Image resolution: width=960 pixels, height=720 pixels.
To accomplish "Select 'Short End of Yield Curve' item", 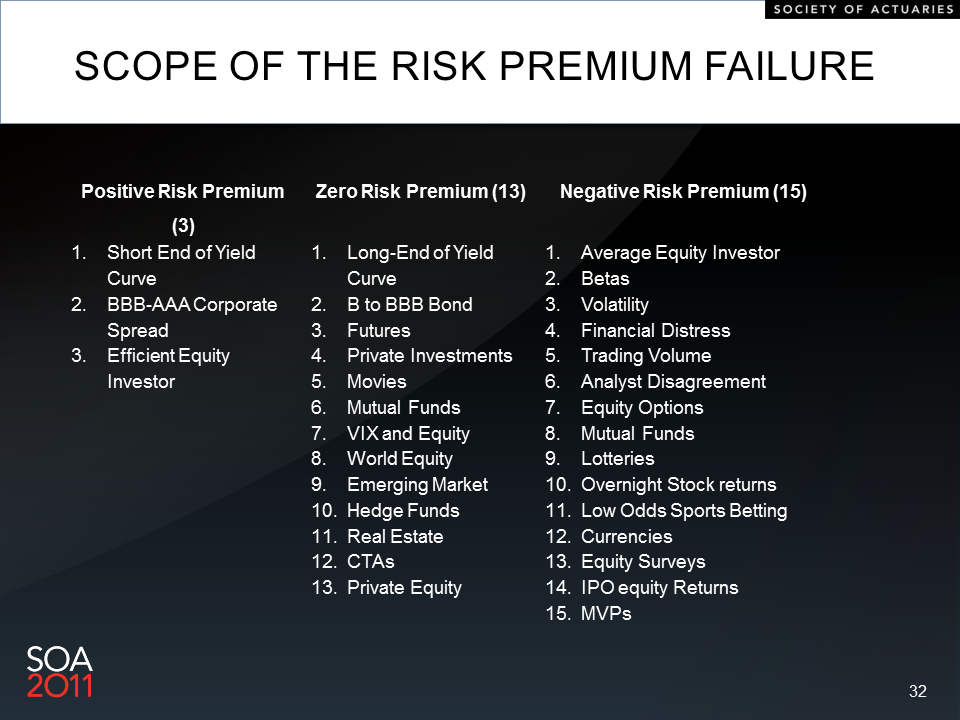I will point(181,265).
